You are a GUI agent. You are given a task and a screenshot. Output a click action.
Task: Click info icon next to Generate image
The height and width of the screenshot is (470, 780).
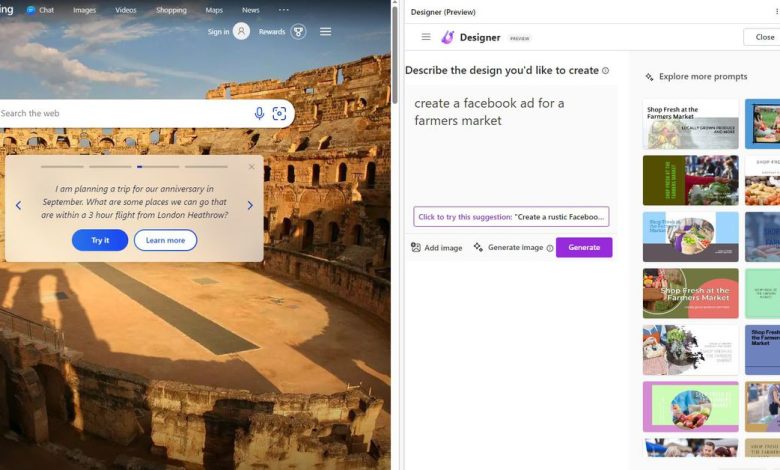550,248
